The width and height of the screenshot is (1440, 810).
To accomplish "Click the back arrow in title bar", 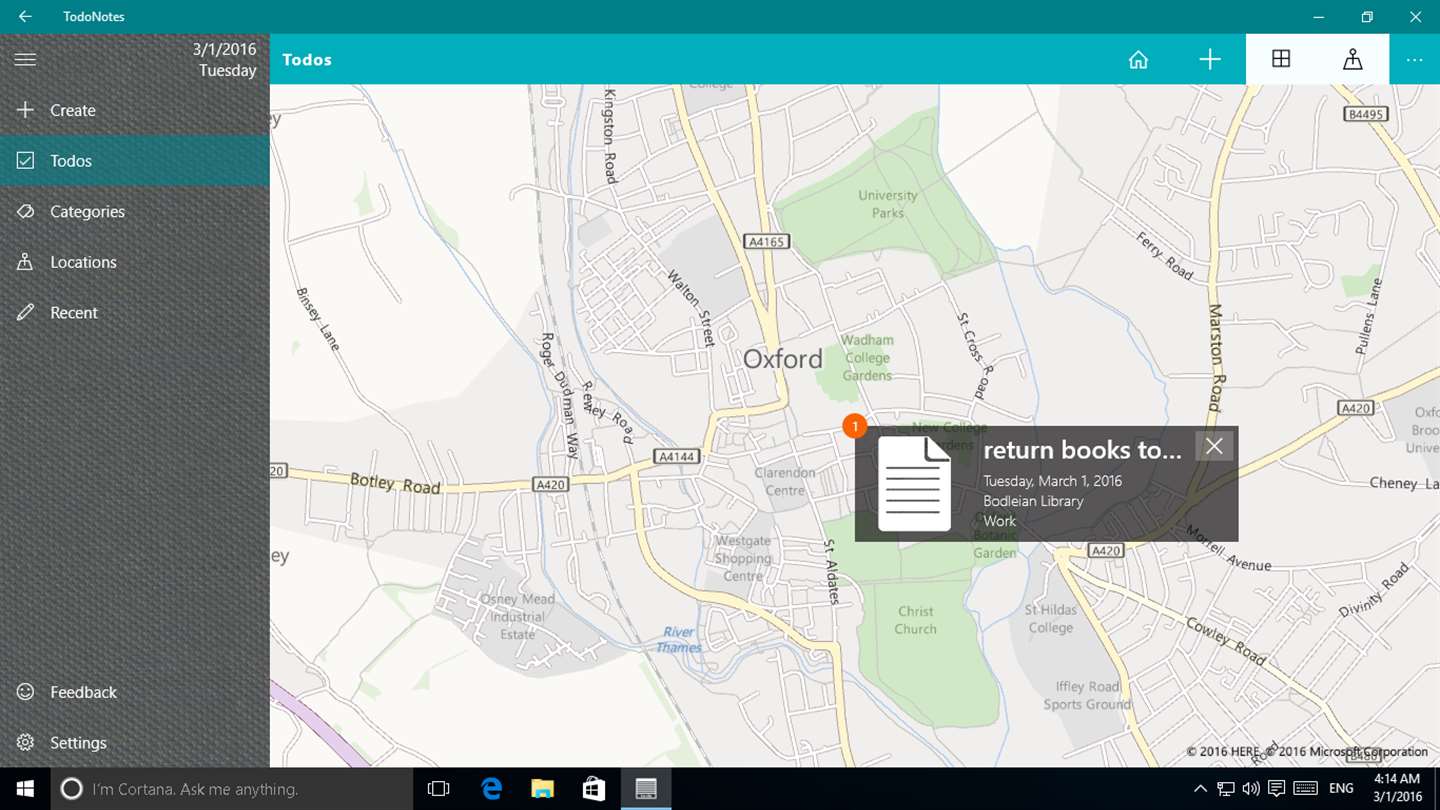I will coord(25,17).
